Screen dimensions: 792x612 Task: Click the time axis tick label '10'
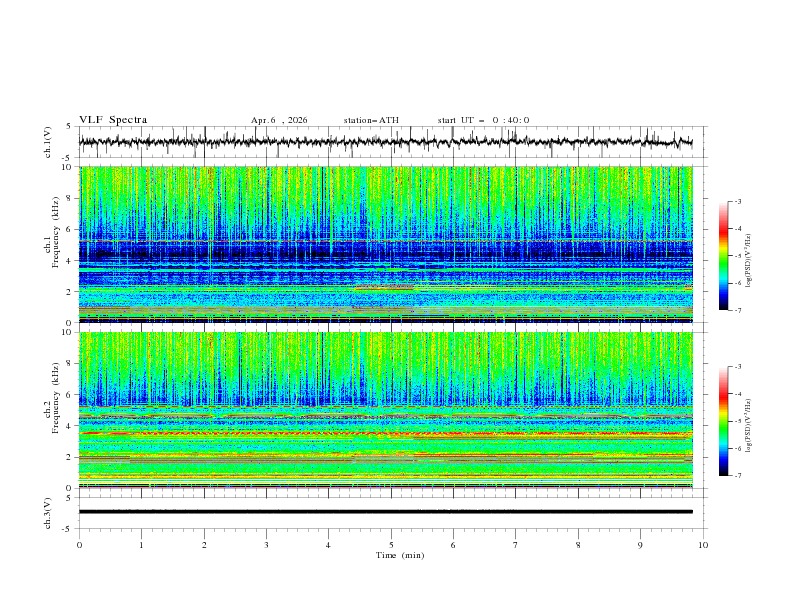pos(703,545)
